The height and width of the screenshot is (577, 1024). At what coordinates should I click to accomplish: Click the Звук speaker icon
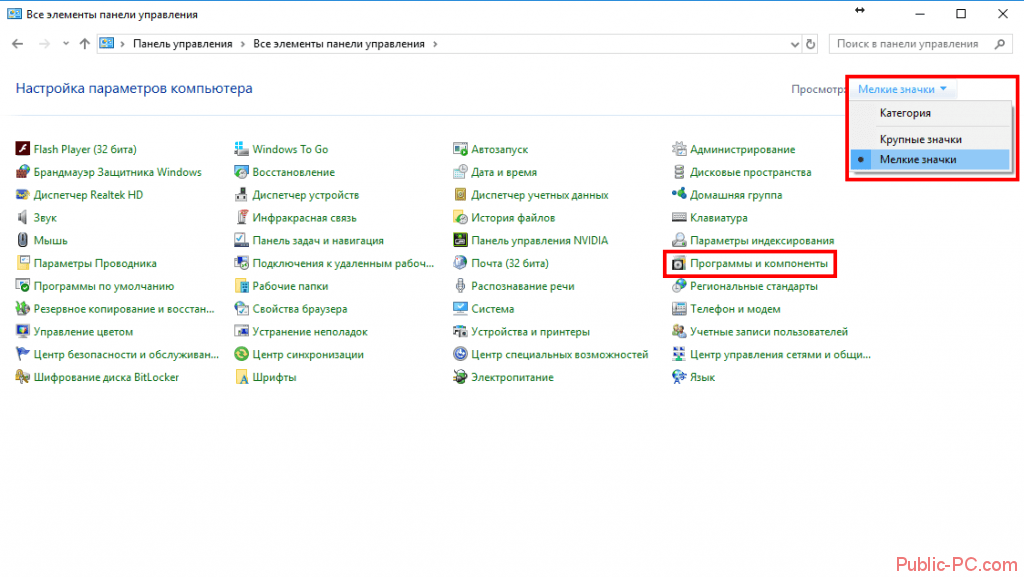click(x=23, y=218)
